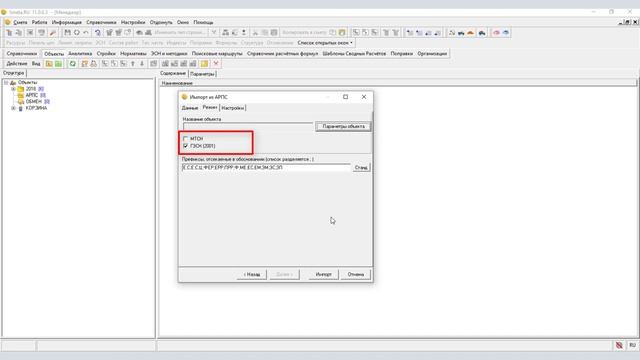Click the Назад button
Image resolution: width=640 pixels, height=360 pixels.
point(252,274)
